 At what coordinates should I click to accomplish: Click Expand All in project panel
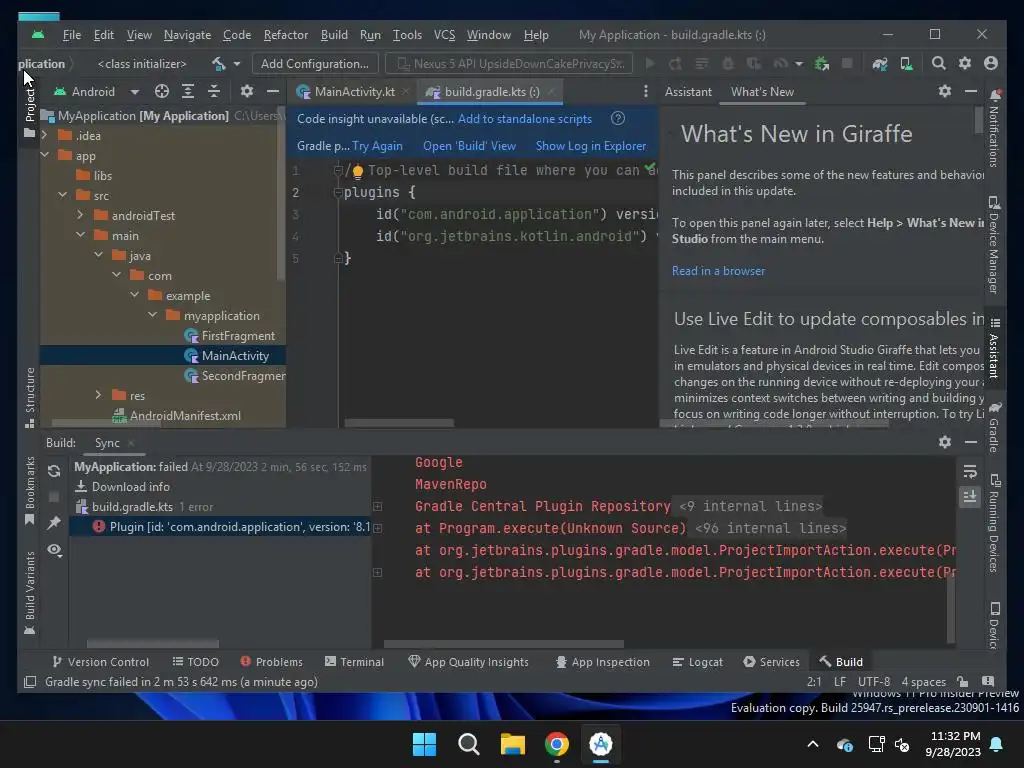click(x=187, y=91)
